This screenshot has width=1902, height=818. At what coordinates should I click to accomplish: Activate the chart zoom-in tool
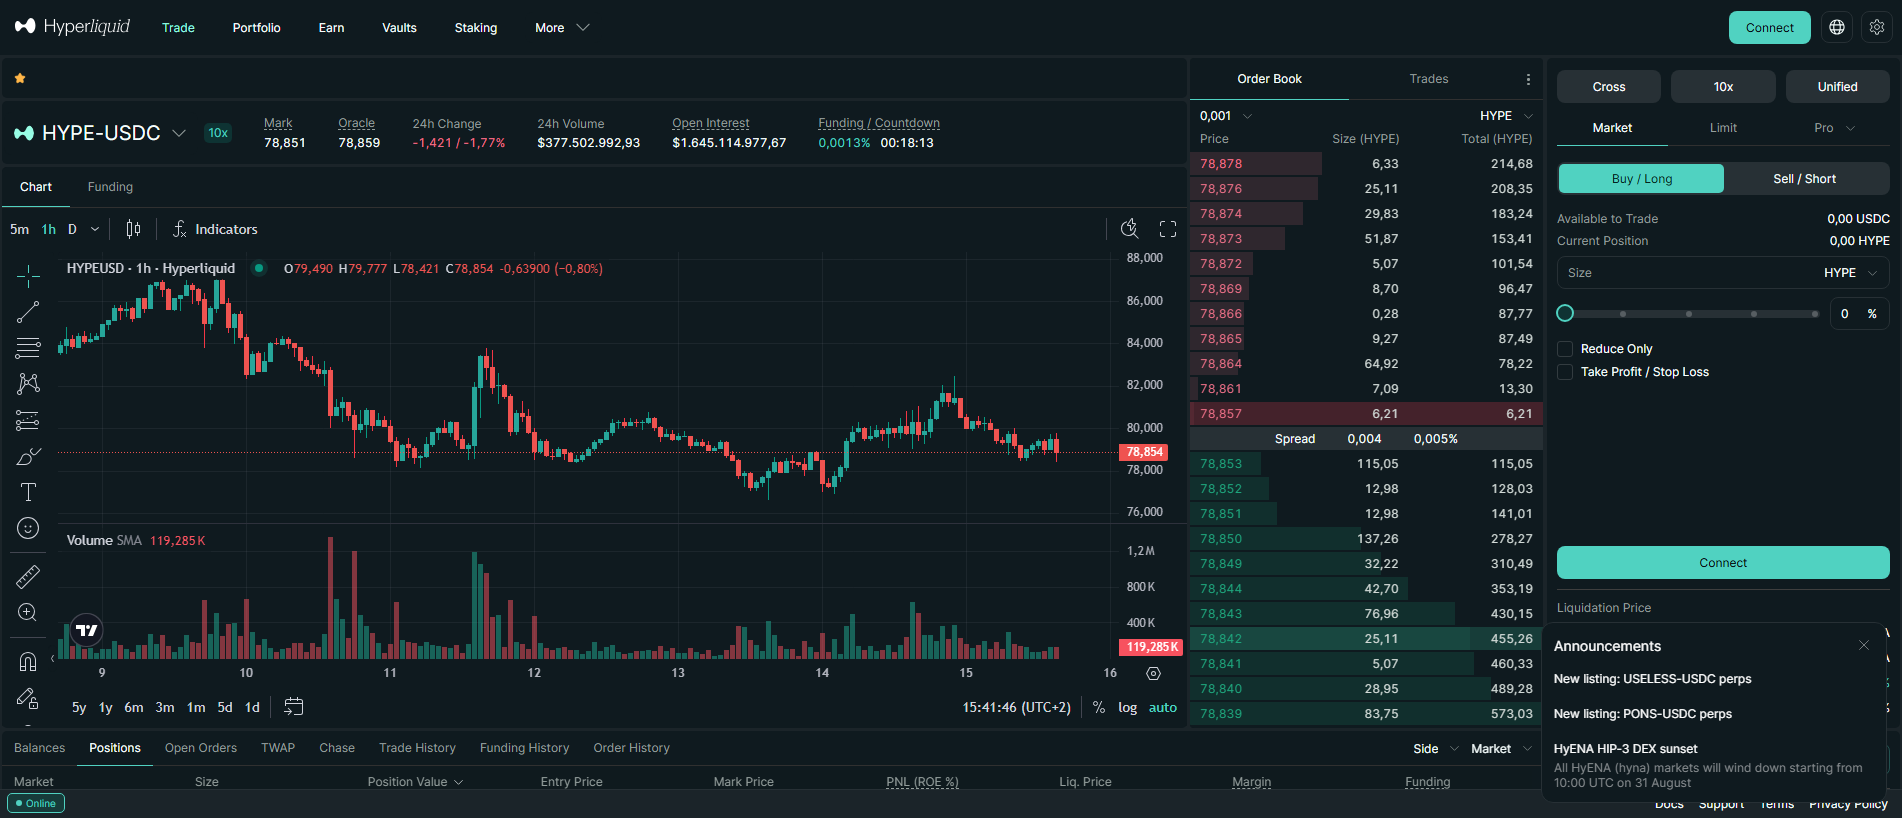pyautogui.click(x=28, y=612)
